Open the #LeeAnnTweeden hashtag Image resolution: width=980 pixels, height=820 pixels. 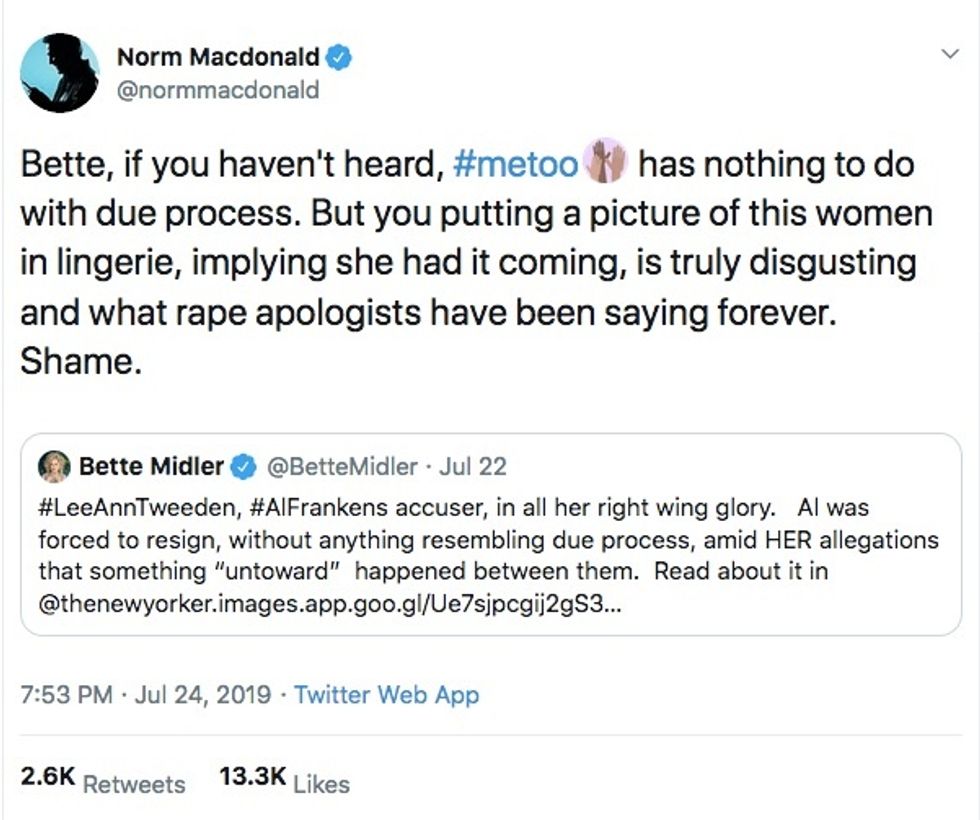coord(137,507)
